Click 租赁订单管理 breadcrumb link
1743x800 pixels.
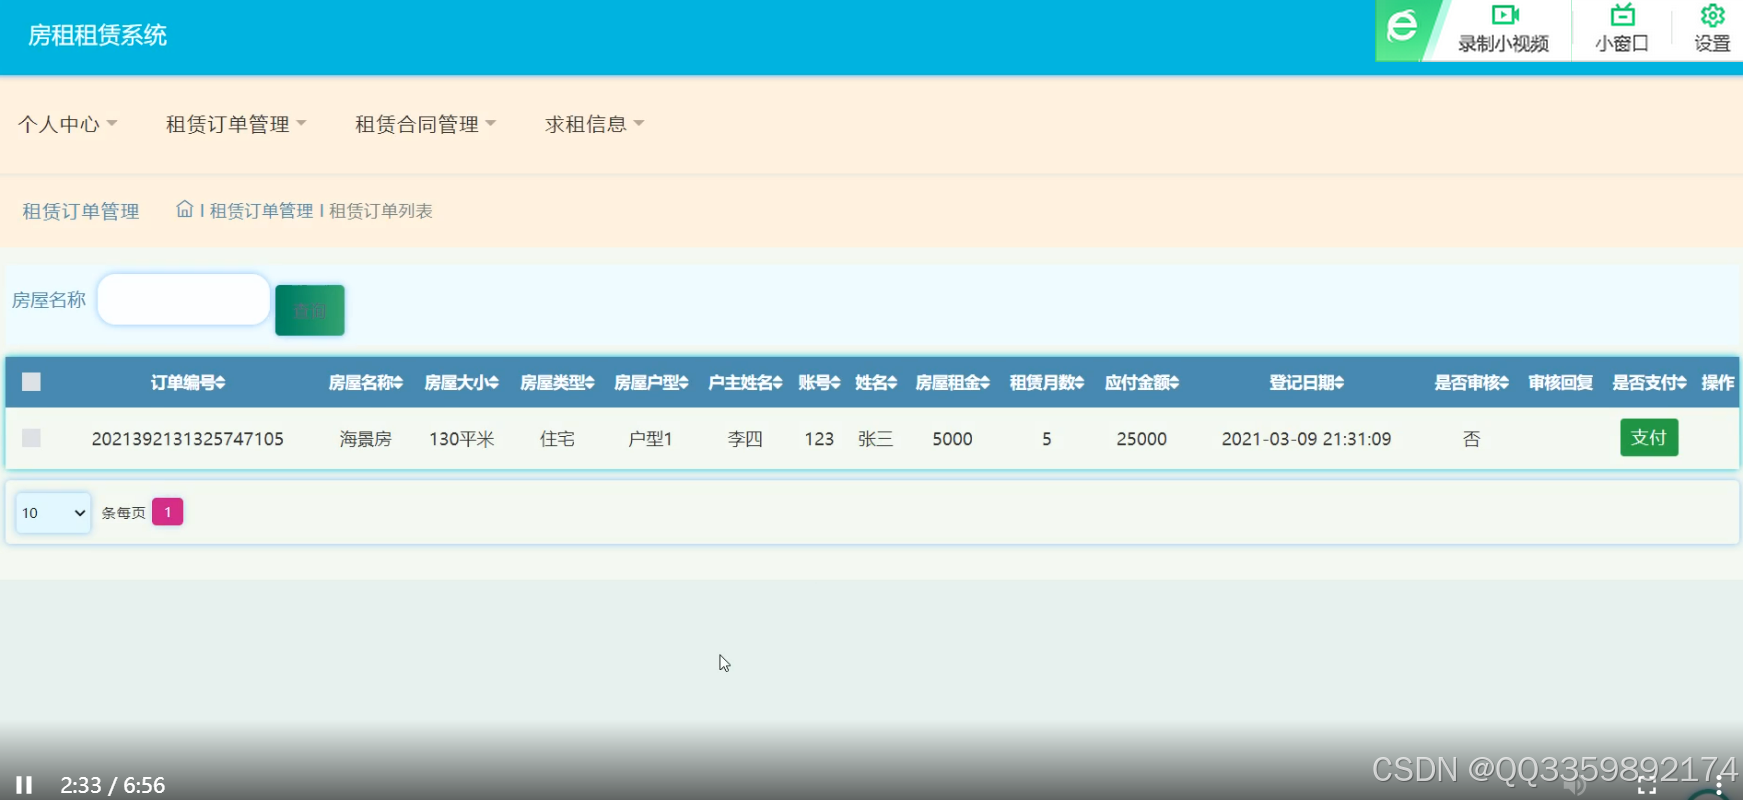click(261, 210)
